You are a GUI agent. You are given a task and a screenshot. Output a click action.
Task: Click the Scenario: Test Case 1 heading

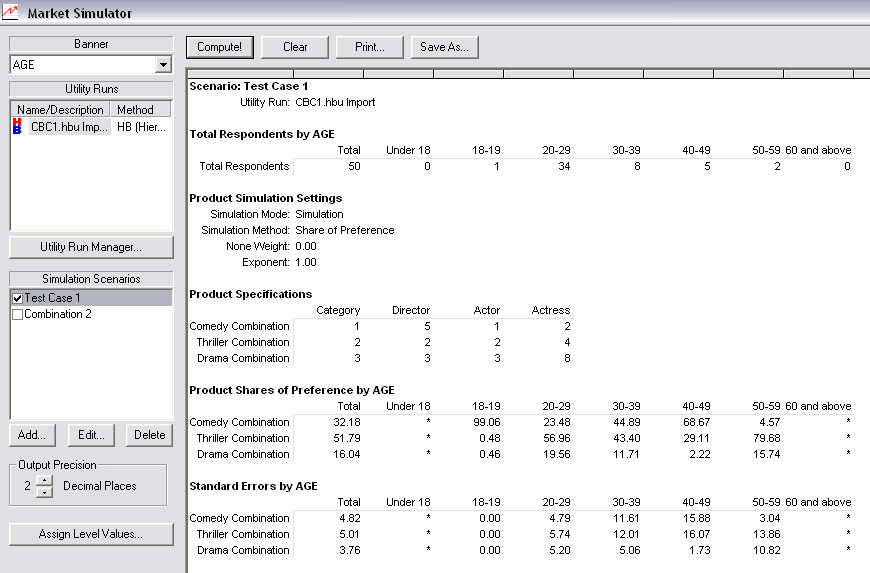(x=249, y=87)
